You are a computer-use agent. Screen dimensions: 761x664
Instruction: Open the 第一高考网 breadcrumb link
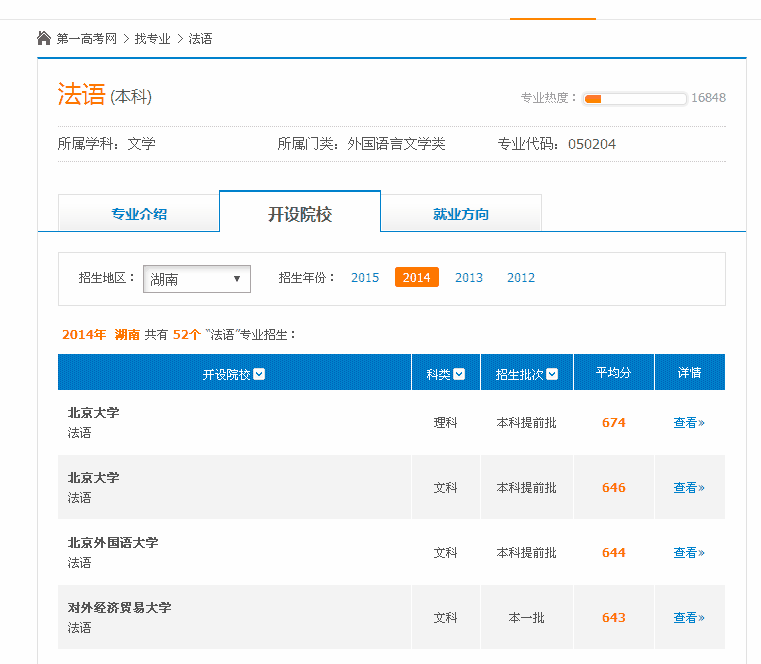86,39
